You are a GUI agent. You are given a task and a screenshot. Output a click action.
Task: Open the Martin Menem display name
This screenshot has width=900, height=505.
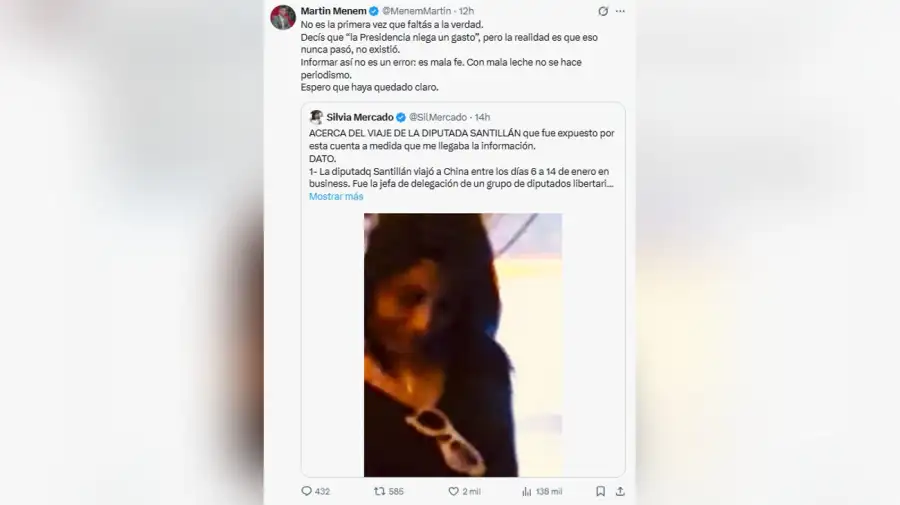[x=333, y=11]
